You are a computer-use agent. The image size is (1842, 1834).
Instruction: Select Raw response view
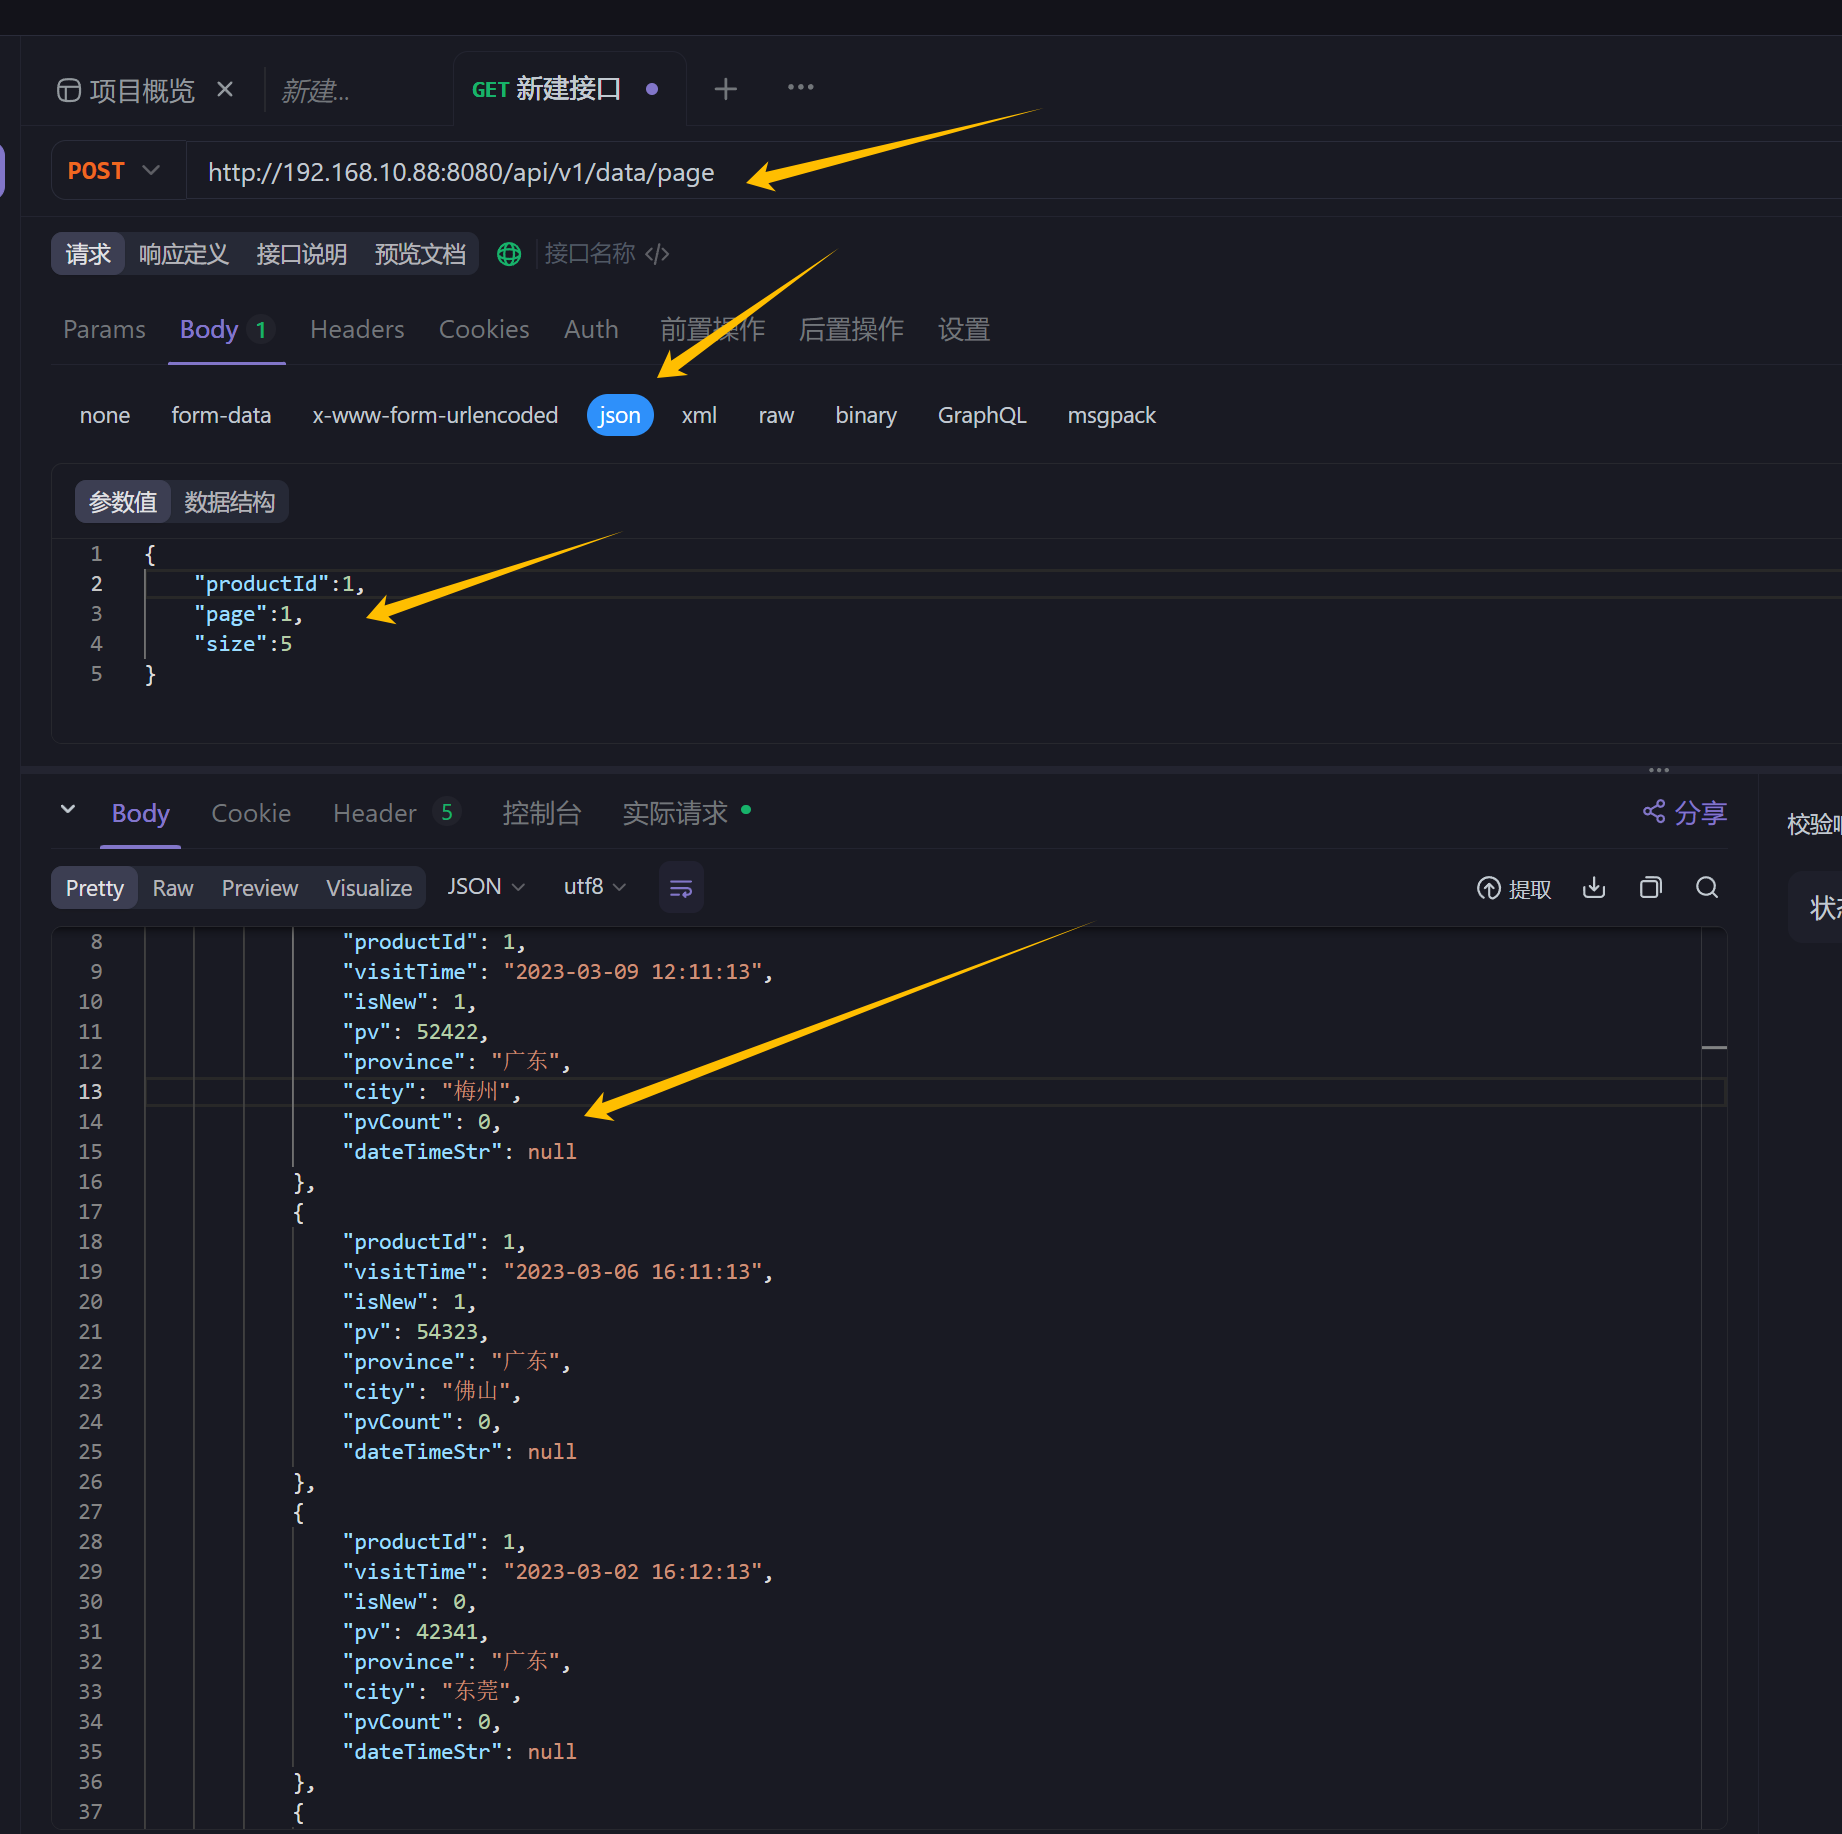(x=173, y=888)
